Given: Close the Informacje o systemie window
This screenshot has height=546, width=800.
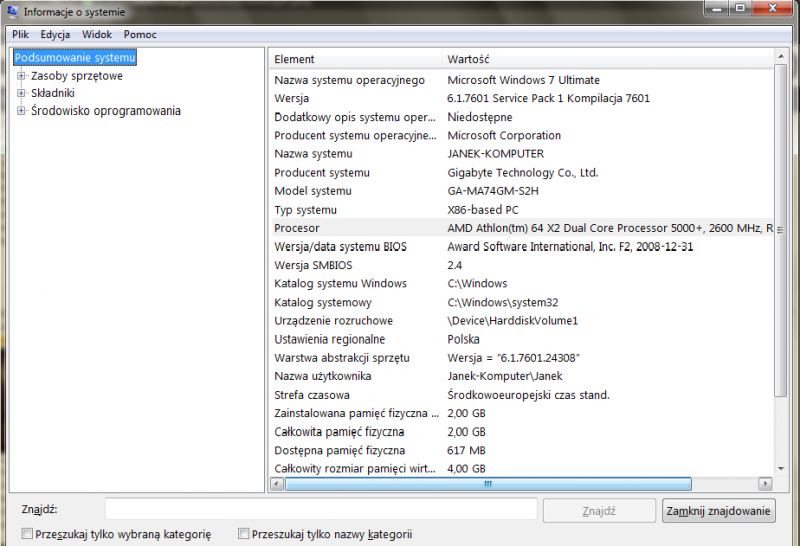Looking at the screenshot, I should coord(772,8).
